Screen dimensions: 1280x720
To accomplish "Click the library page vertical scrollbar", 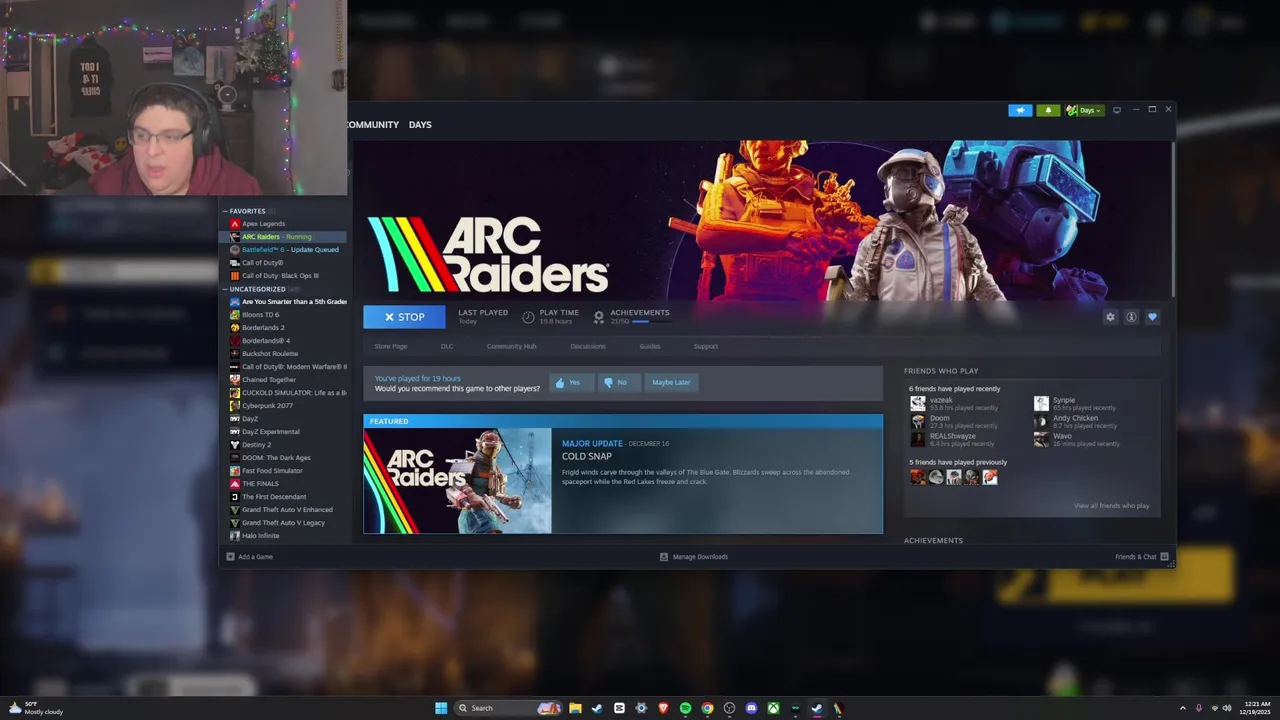I will tap(1172, 220).
